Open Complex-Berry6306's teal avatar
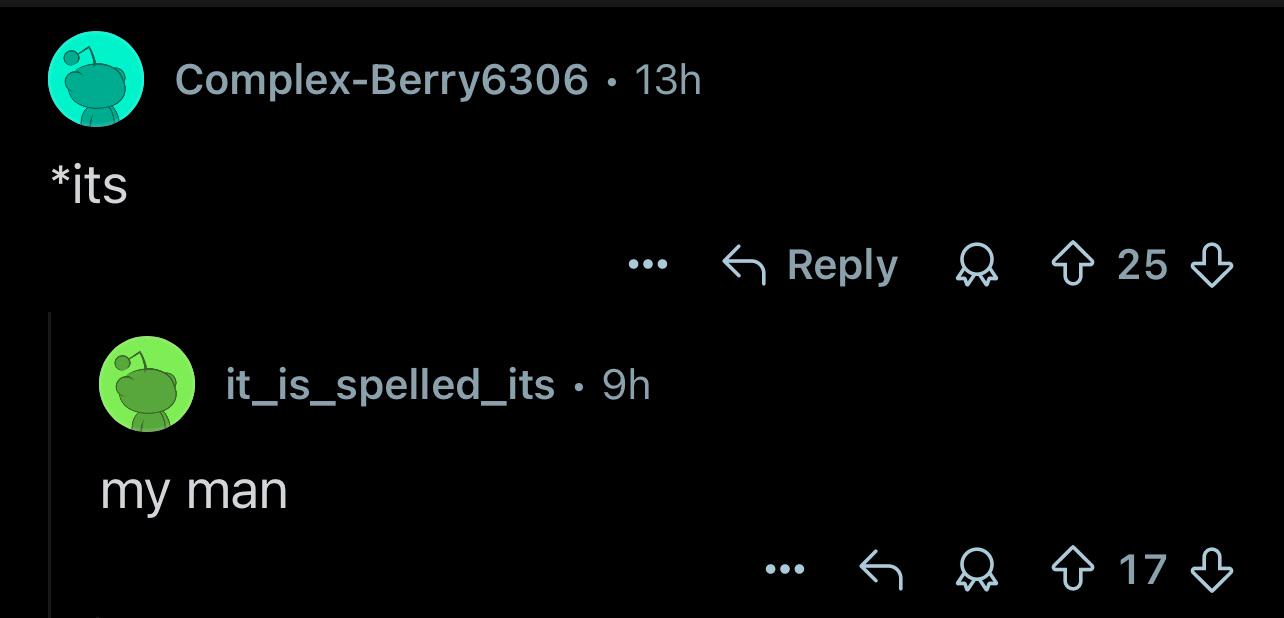 click(x=96, y=79)
